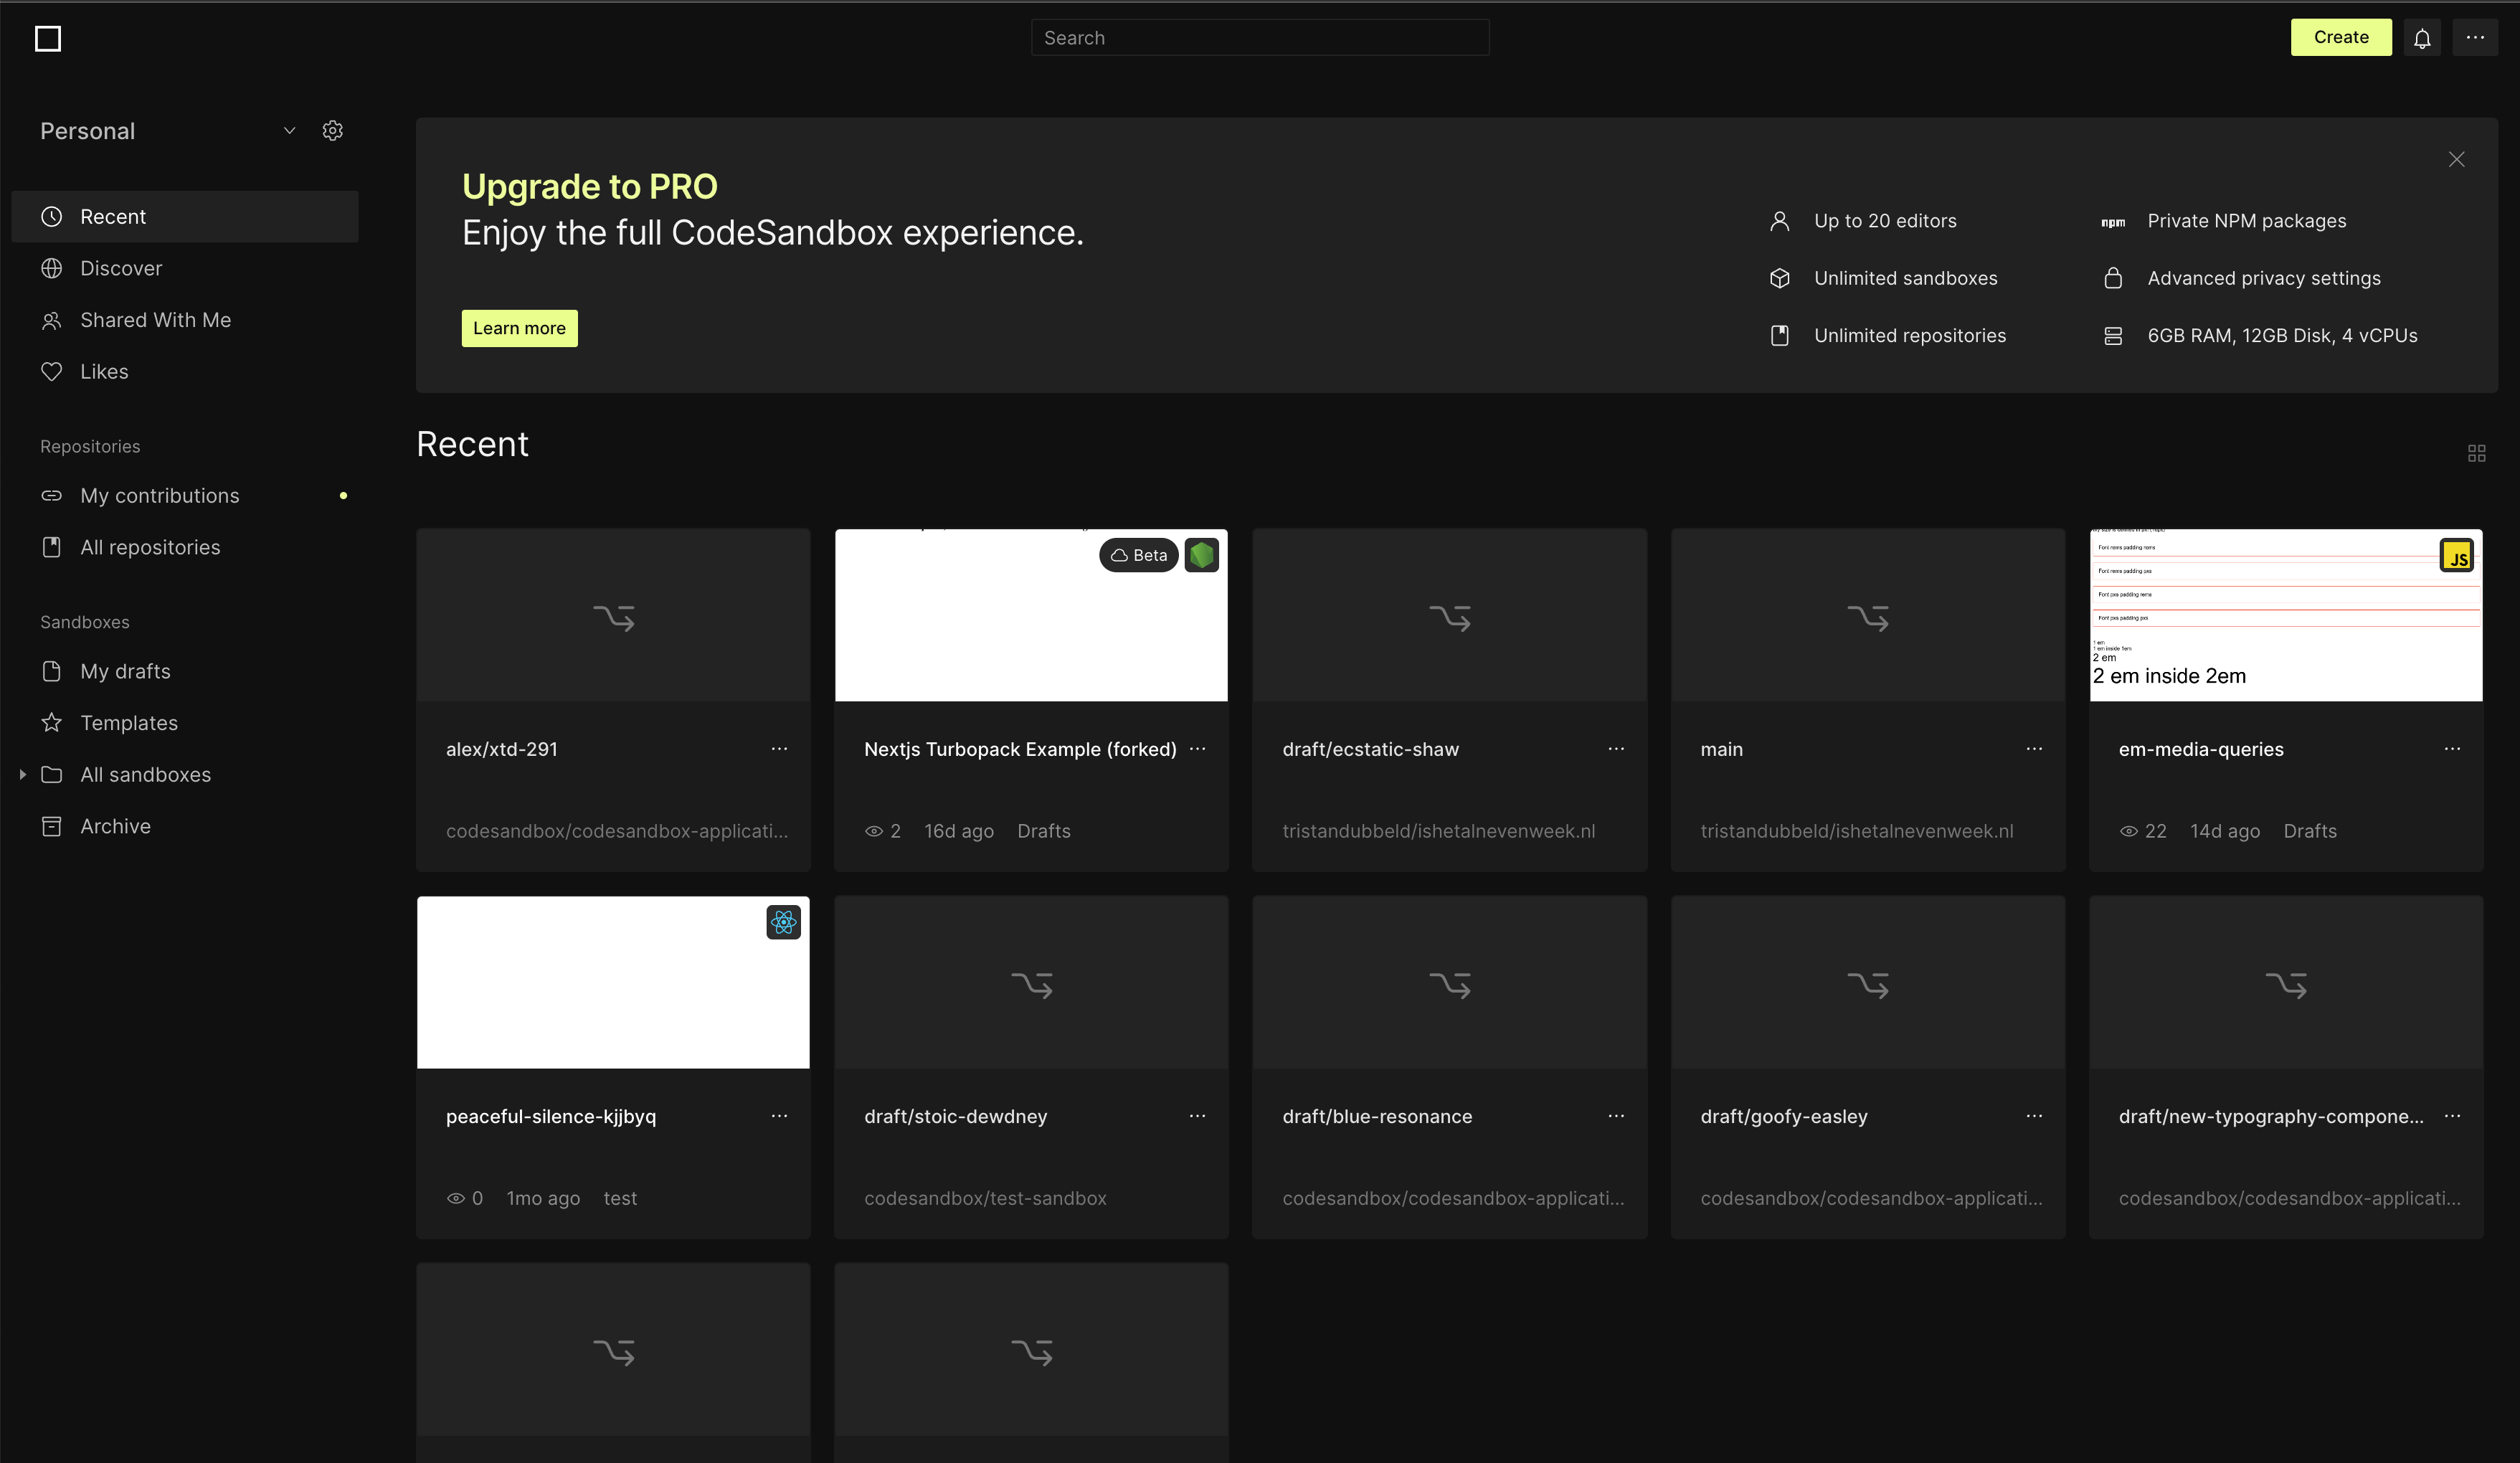Open Nextjs Turbopack Example preview thumbnail
The image size is (2520, 1463).
[1031, 615]
